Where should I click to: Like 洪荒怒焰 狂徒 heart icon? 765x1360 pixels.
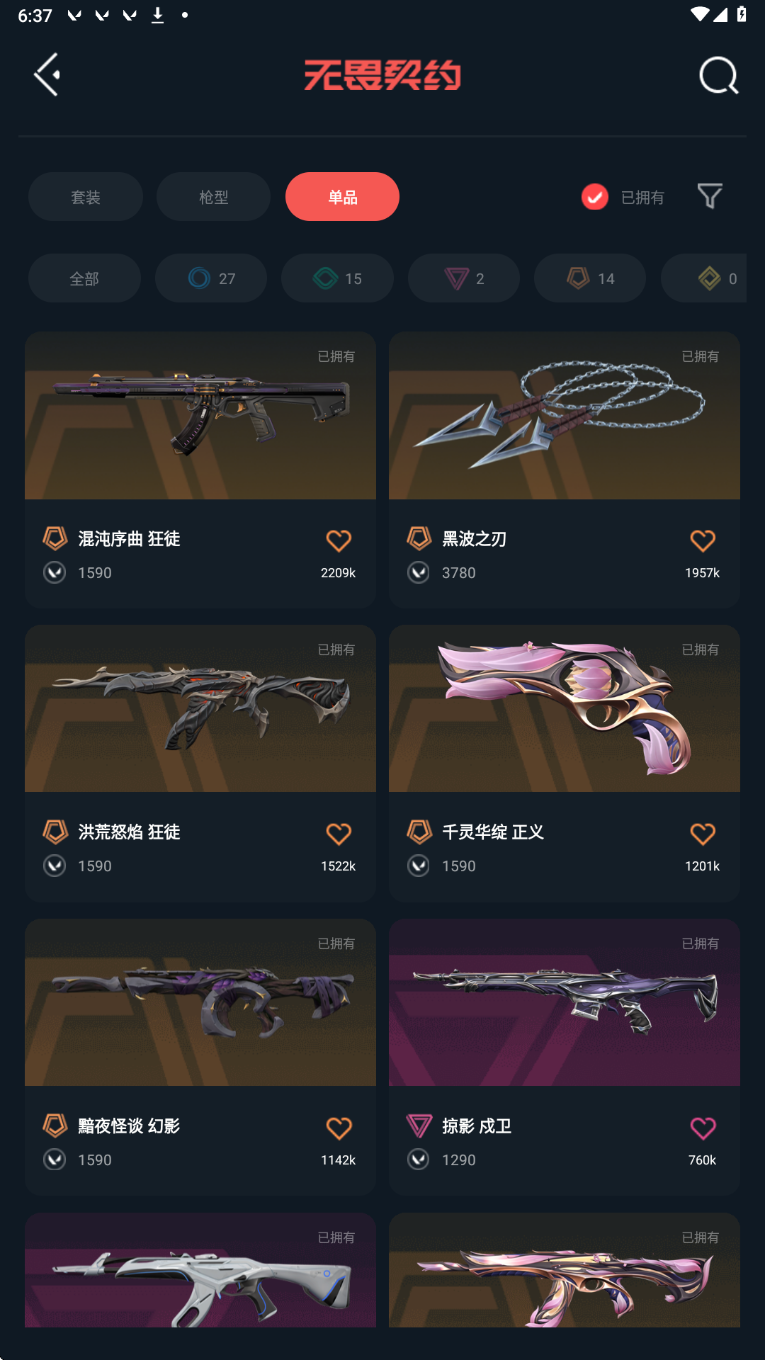pyautogui.click(x=339, y=834)
